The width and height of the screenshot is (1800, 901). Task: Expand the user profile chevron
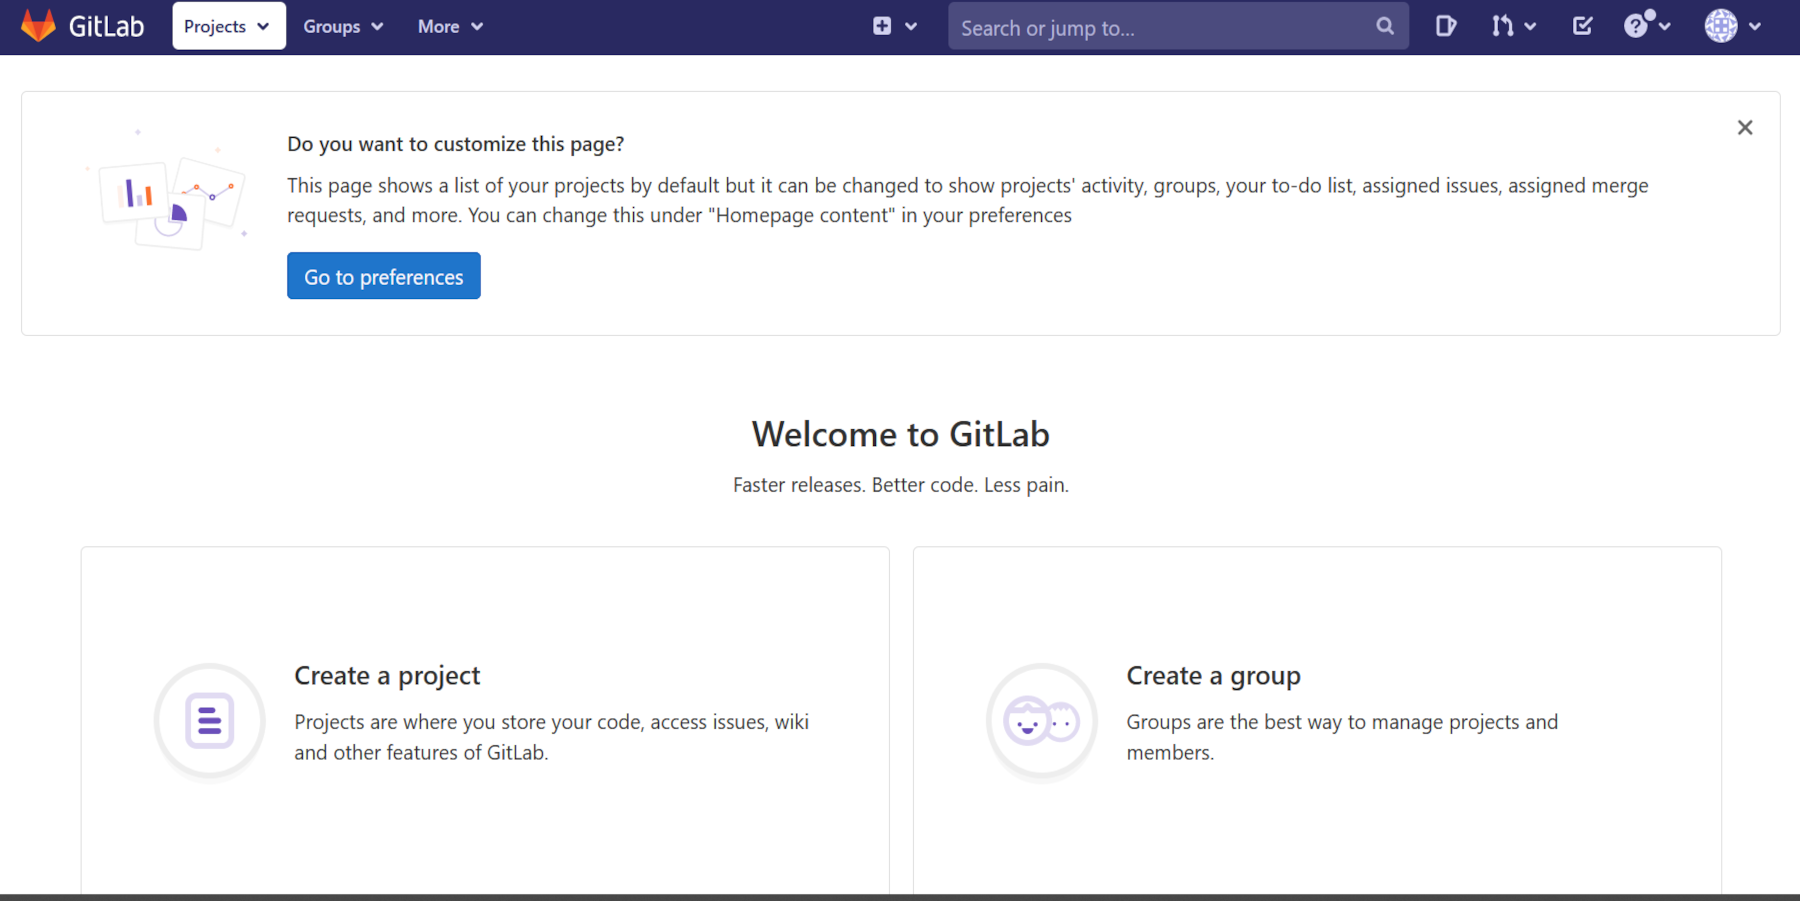click(1755, 27)
